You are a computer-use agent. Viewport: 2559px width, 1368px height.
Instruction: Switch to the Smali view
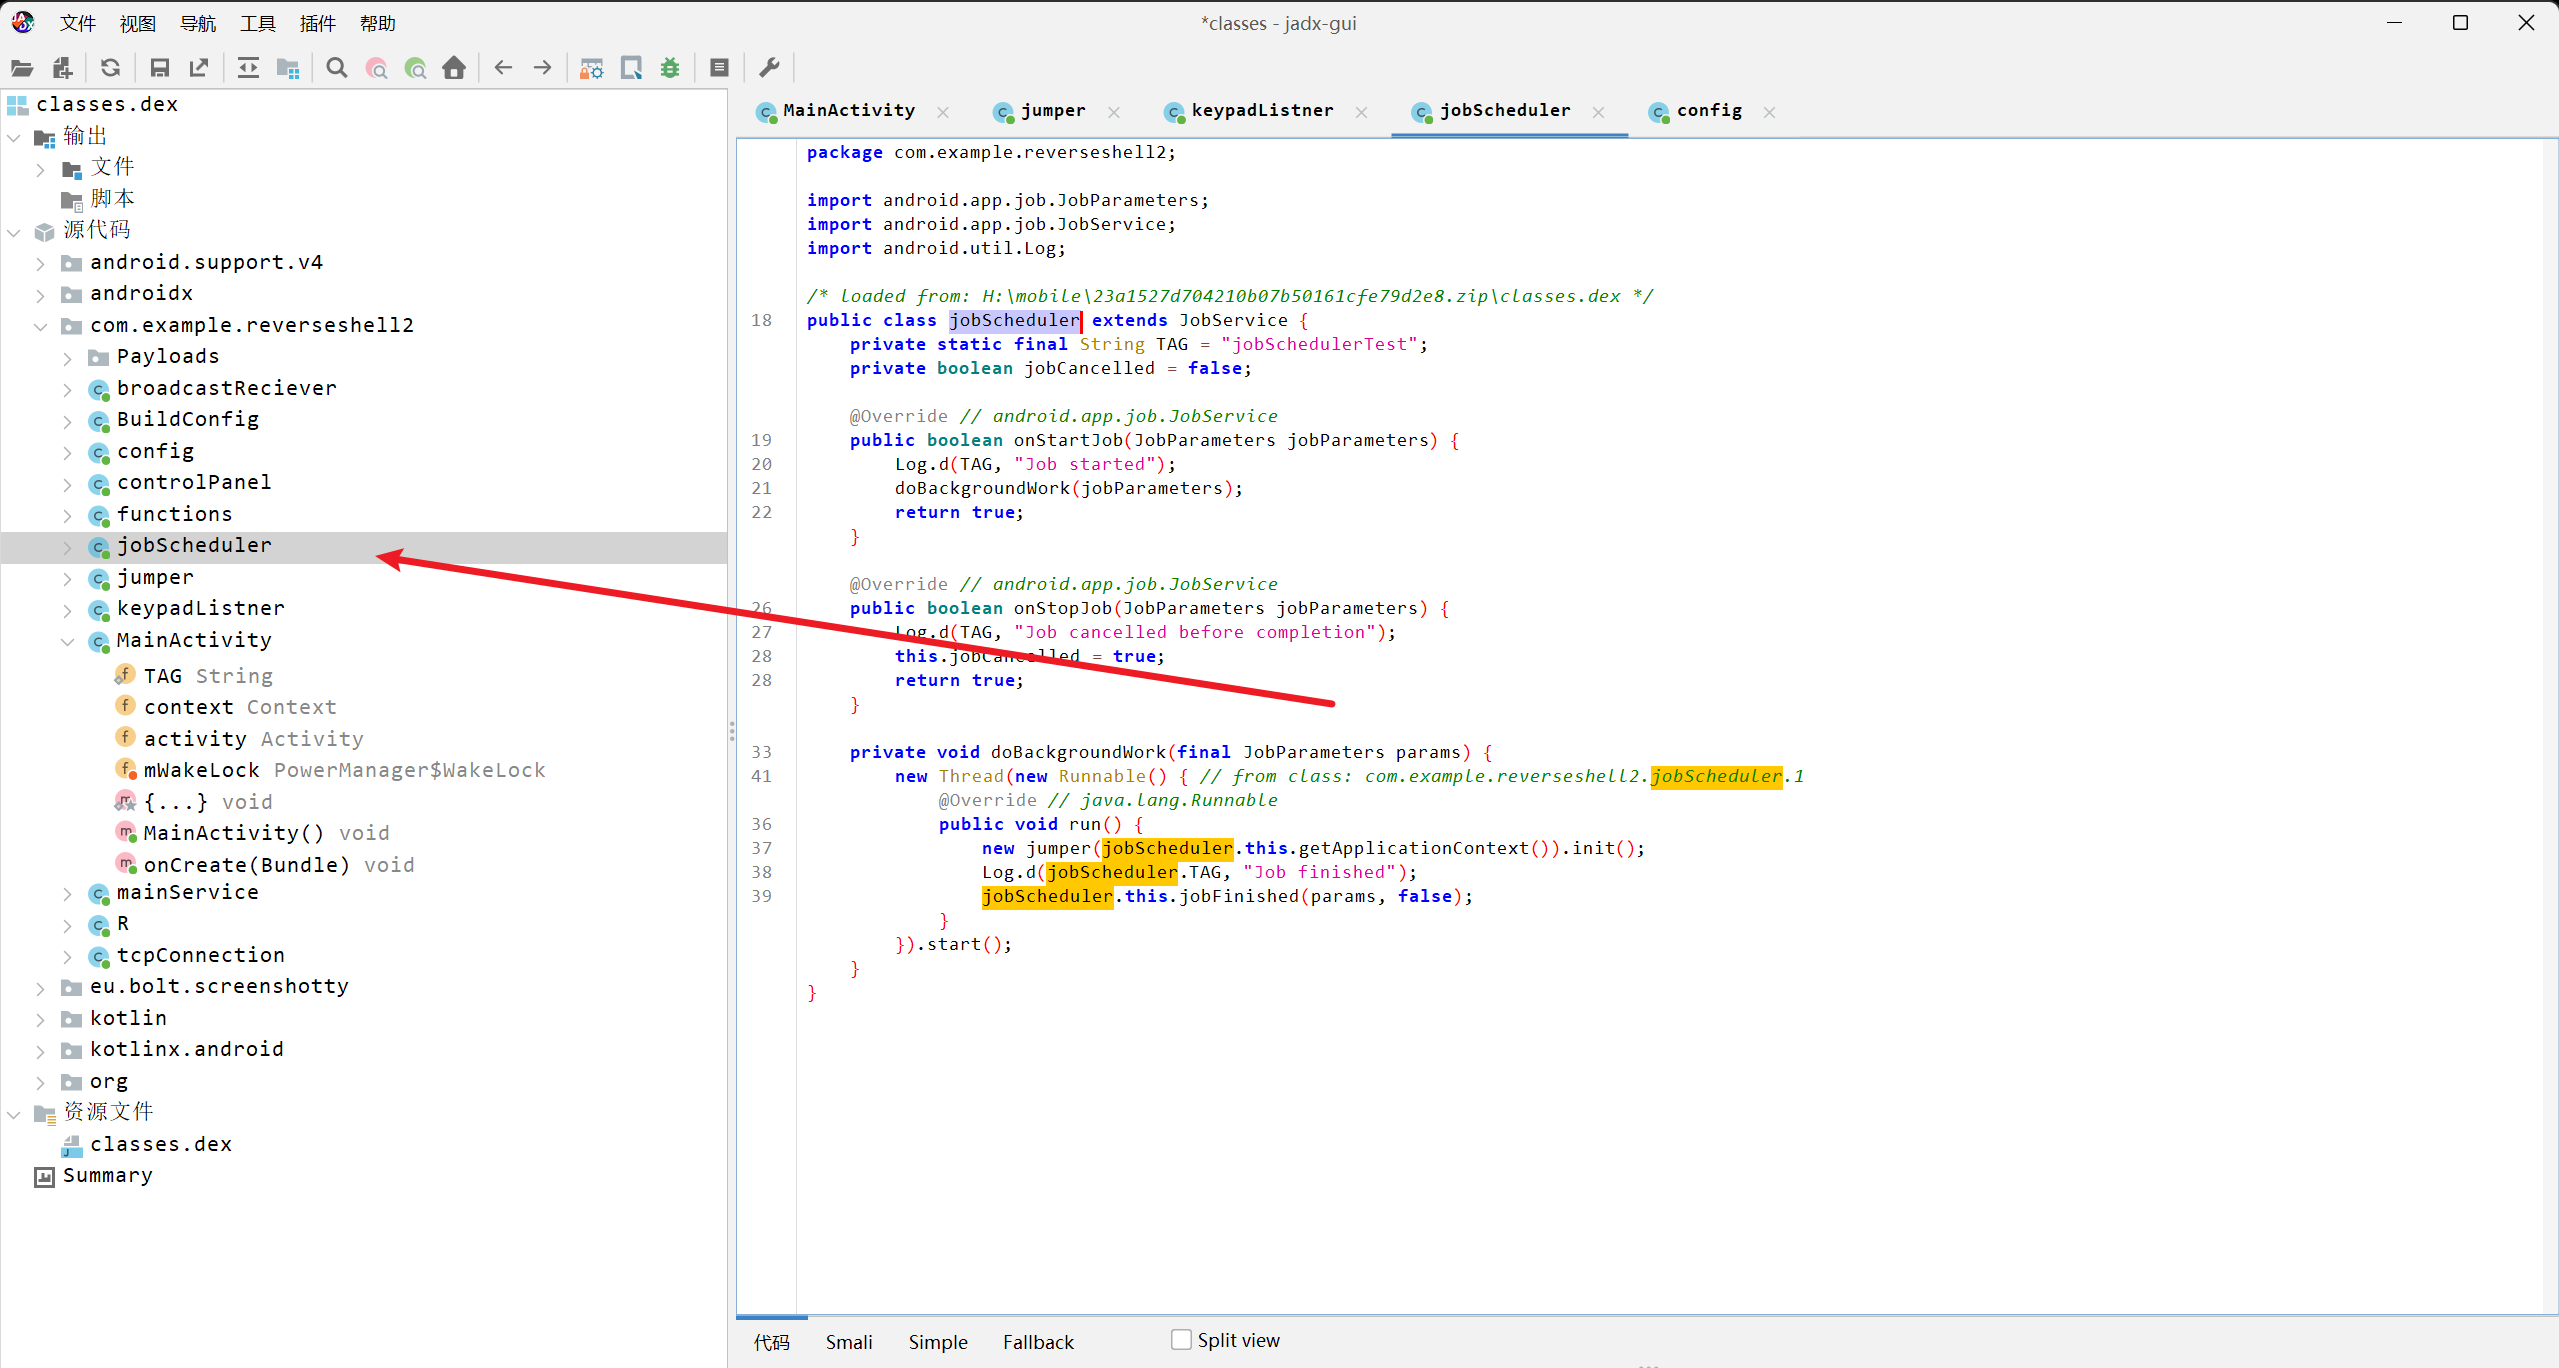[x=848, y=1342]
